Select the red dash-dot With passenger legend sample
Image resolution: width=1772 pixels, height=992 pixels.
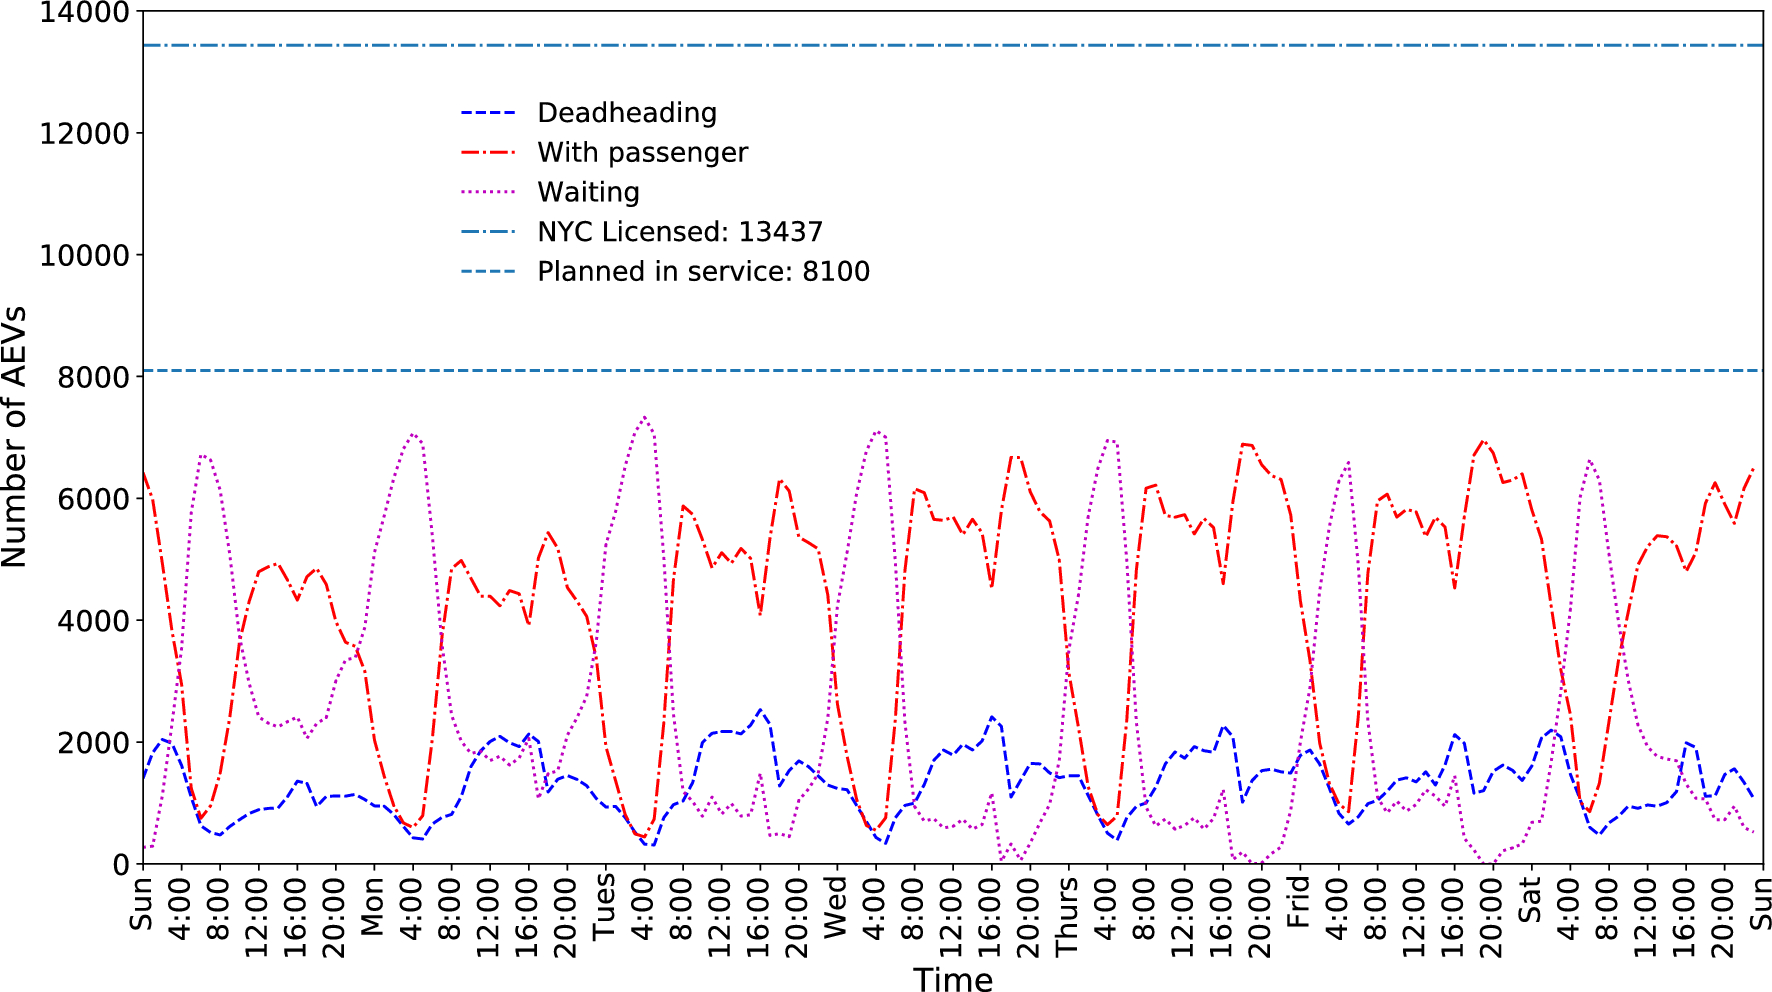click(x=488, y=153)
